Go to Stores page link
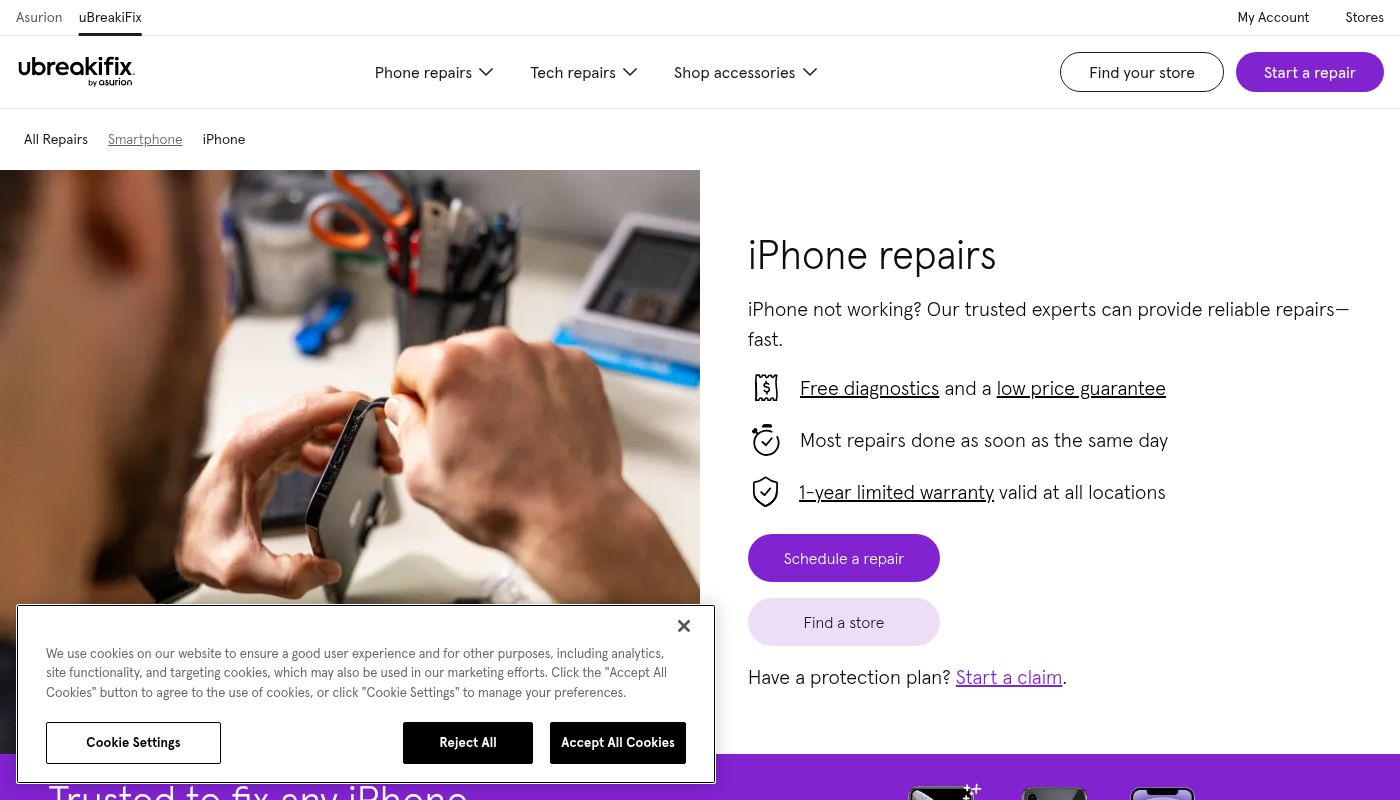The width and height of the screenshot is (1400, 800). coord(1364,18)
